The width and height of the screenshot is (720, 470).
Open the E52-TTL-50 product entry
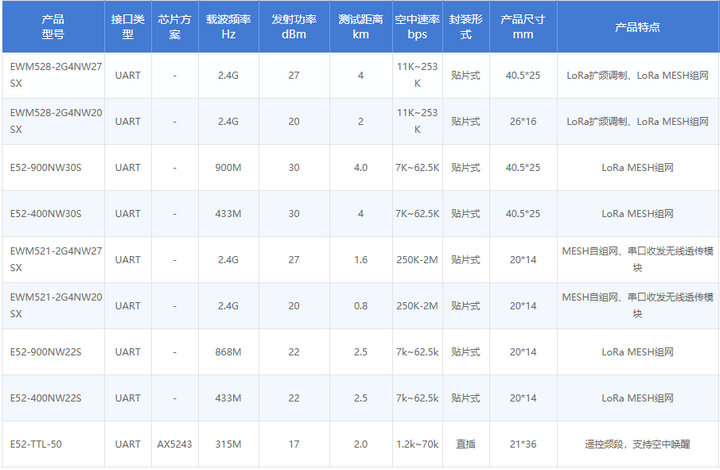[x=36, y=444]
